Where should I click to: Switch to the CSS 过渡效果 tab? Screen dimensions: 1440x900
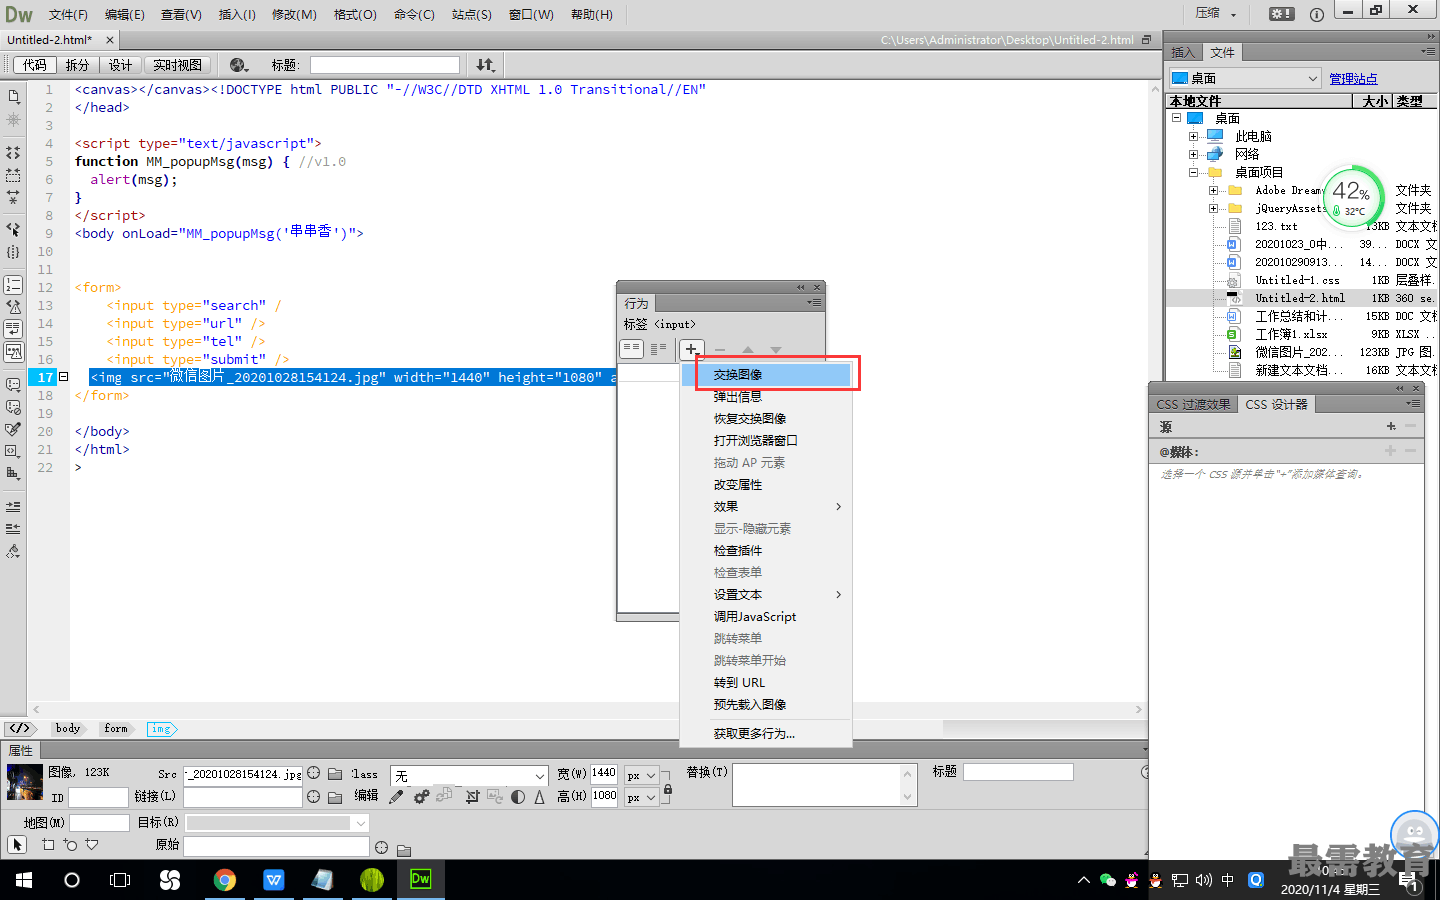coord(1193,405)
